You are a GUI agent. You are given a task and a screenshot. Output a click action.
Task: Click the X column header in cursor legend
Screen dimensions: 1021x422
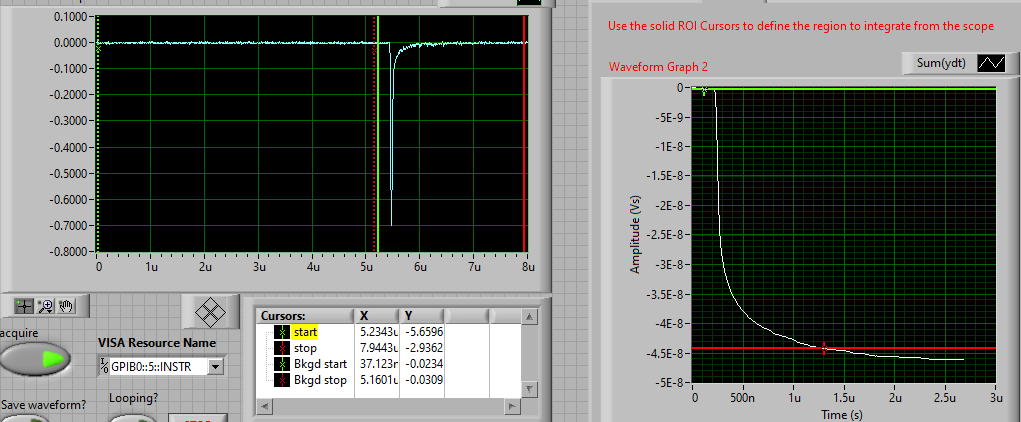(376, 316)
